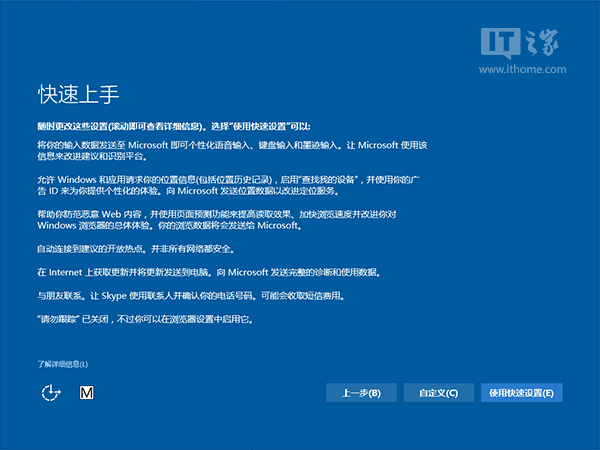Go back with 上一步(B) button
The image size is (600, 450).
coord(361,393)
